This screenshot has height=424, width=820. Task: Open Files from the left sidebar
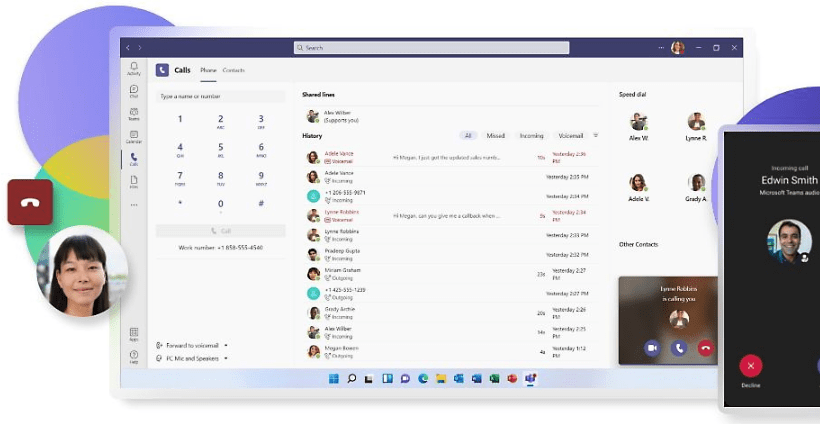(134, 182)
